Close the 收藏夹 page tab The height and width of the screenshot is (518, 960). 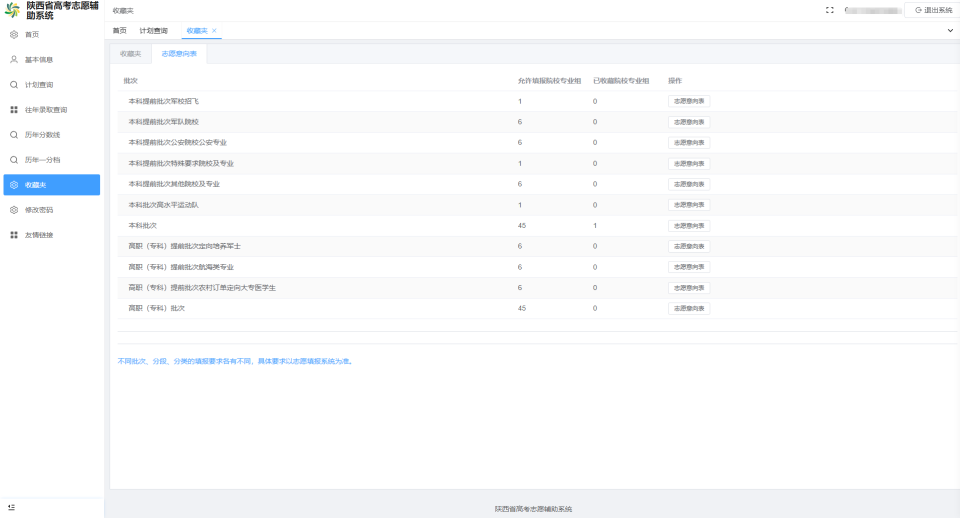pyautogui.click(x=214, y=31)
